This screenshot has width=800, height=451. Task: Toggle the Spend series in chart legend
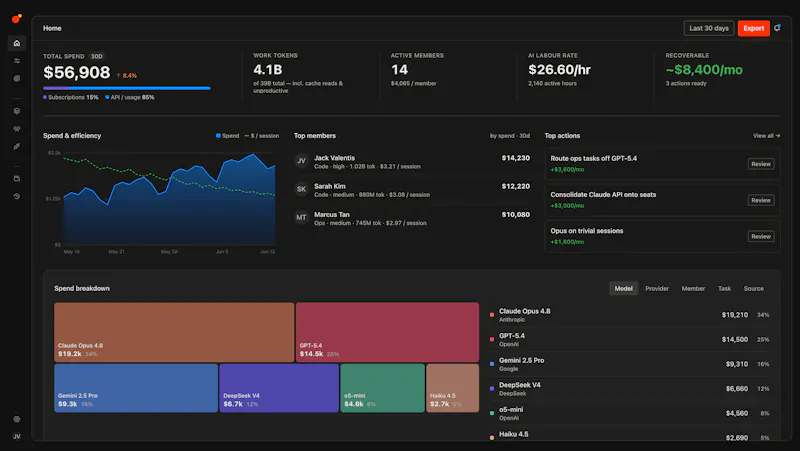tap(228, 136)
